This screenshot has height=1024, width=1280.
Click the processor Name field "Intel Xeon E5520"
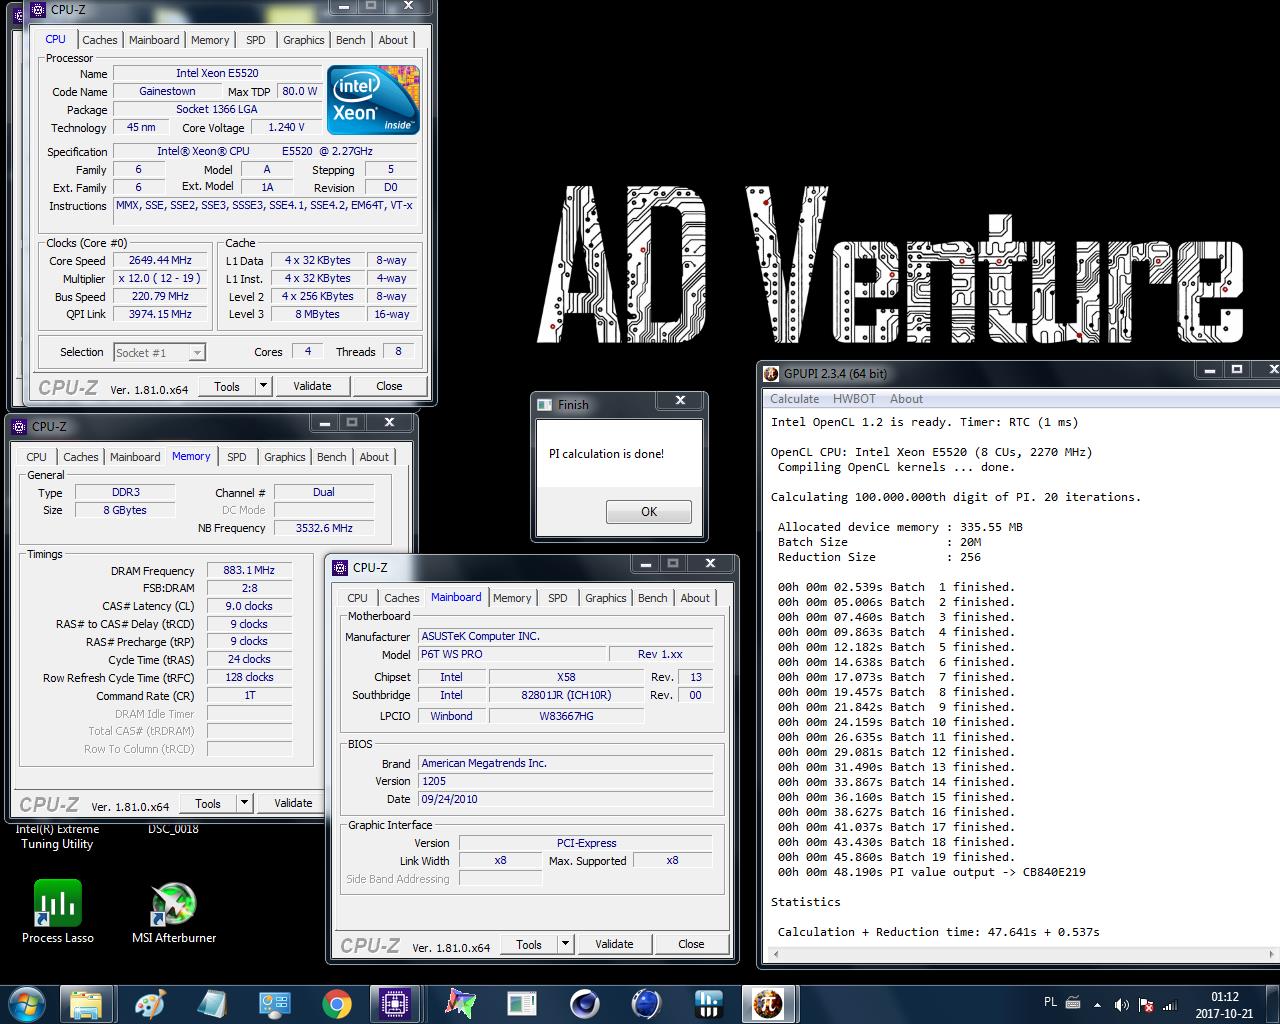(217, 73)
